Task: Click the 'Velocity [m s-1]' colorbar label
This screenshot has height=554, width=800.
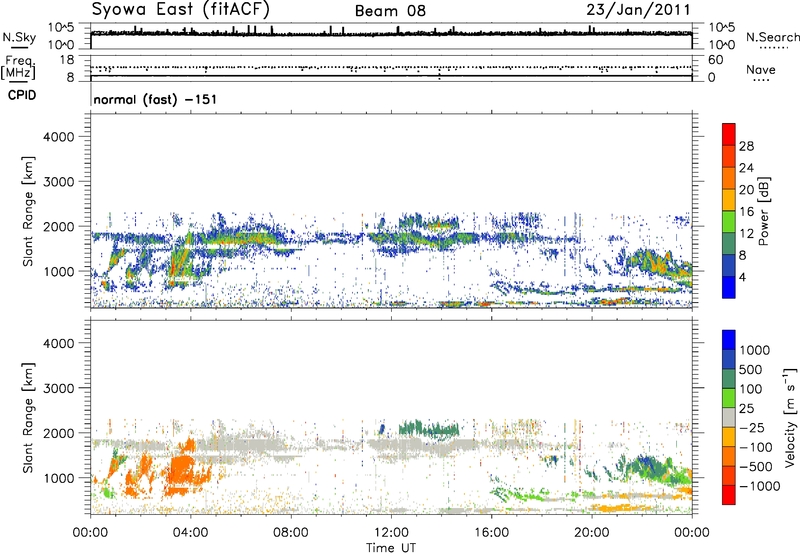Action: click(790, 417)
